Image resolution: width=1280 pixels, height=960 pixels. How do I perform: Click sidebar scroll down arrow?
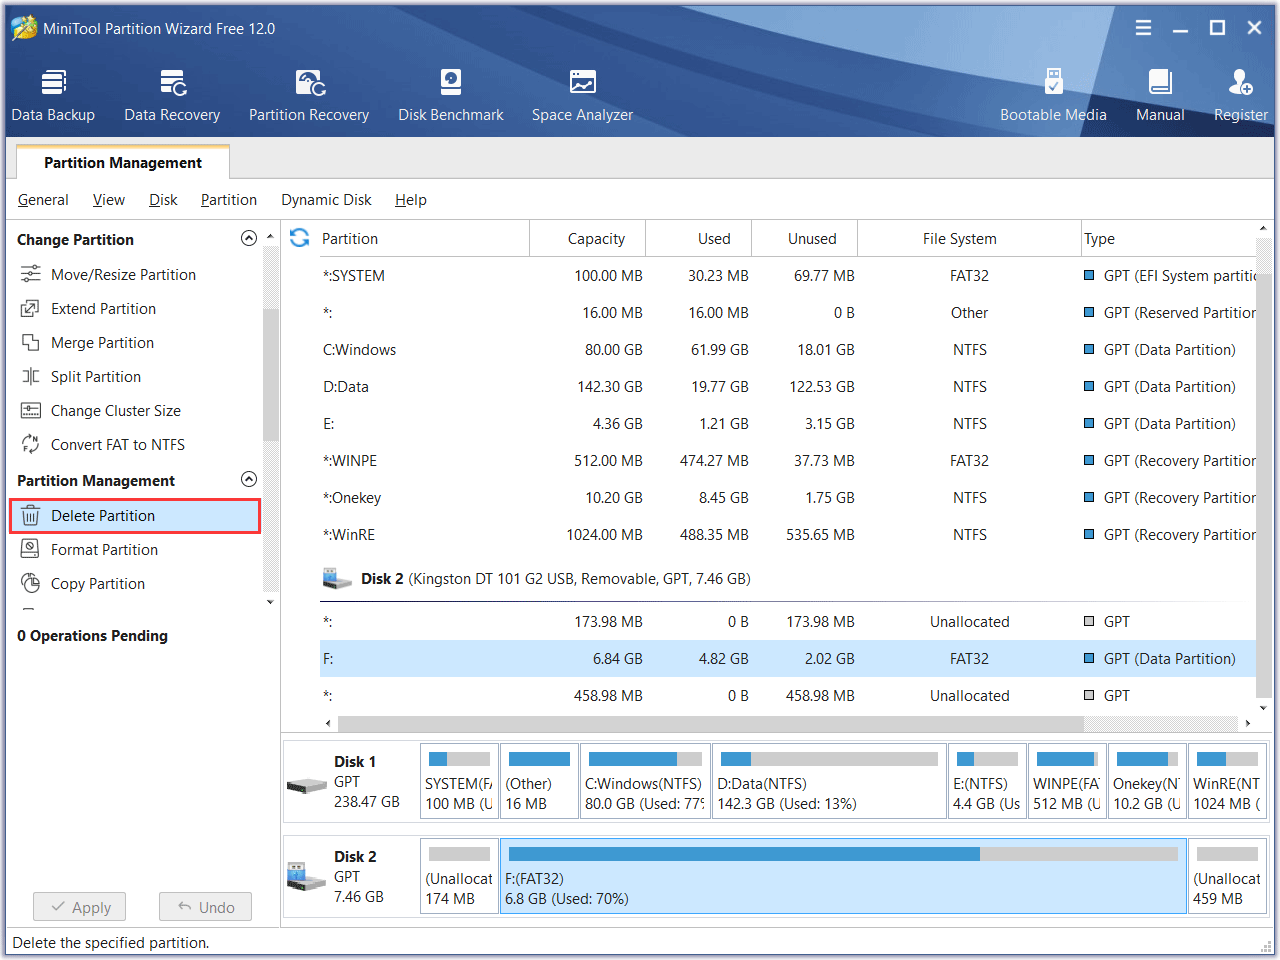coord(270,602)
